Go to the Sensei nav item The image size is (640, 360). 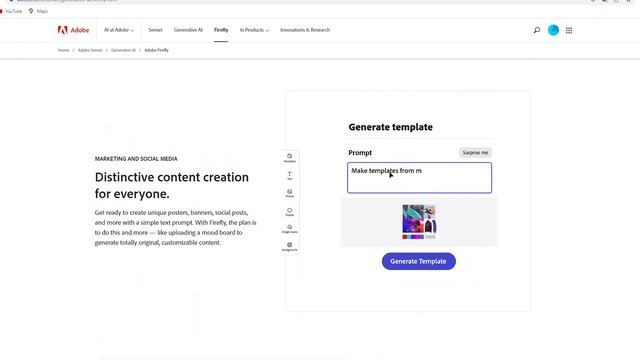pyautogui.click(x=155, y=30)
